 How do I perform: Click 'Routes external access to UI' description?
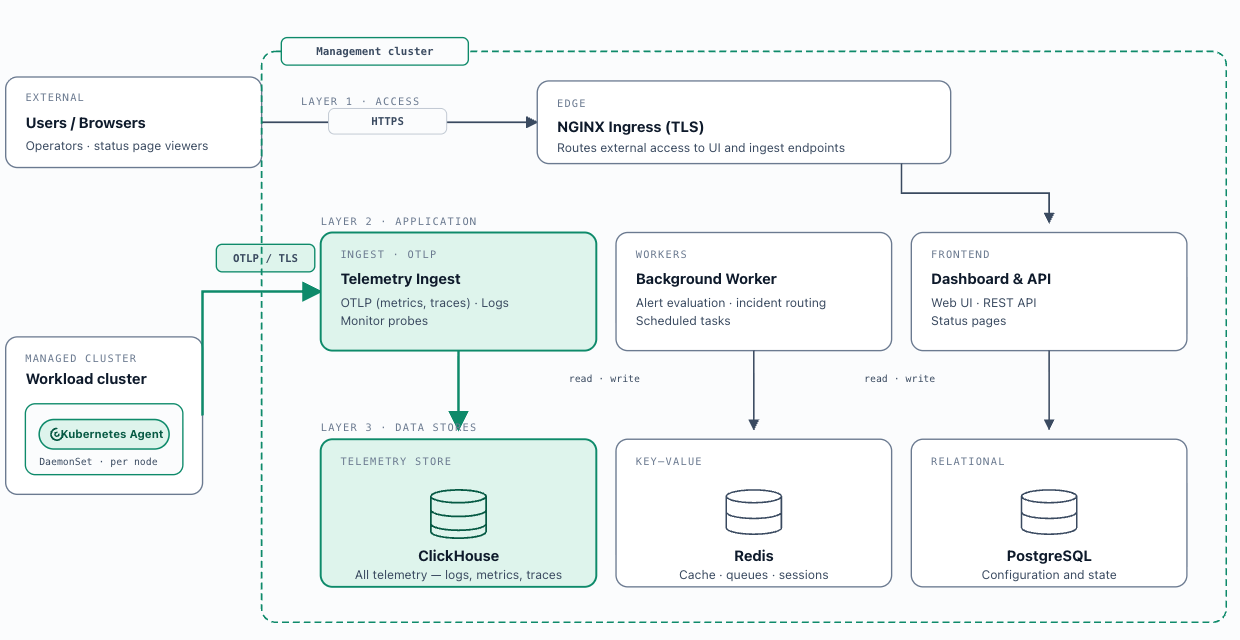click(701, 148)
